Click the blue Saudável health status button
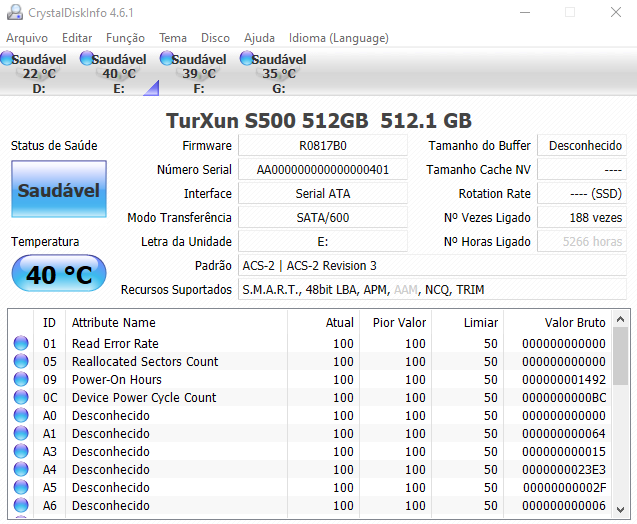This screenshot has width=637, height=524. click(59, 189)
